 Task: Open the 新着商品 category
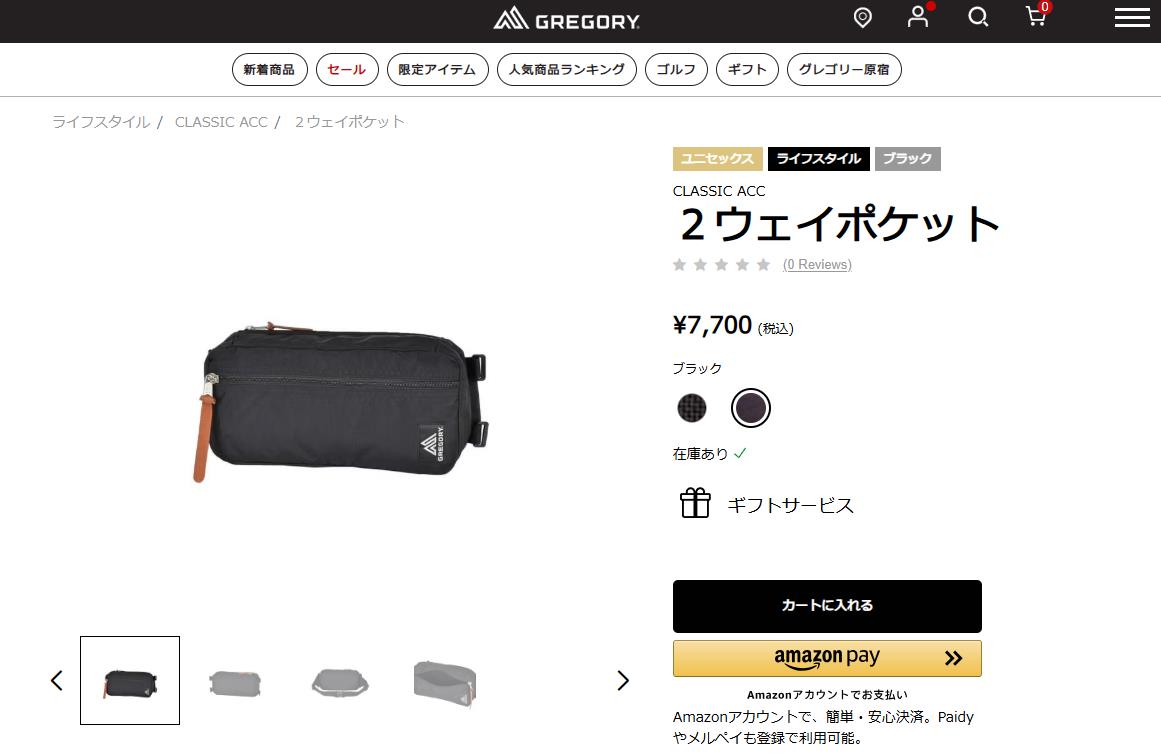coord(270,70)
